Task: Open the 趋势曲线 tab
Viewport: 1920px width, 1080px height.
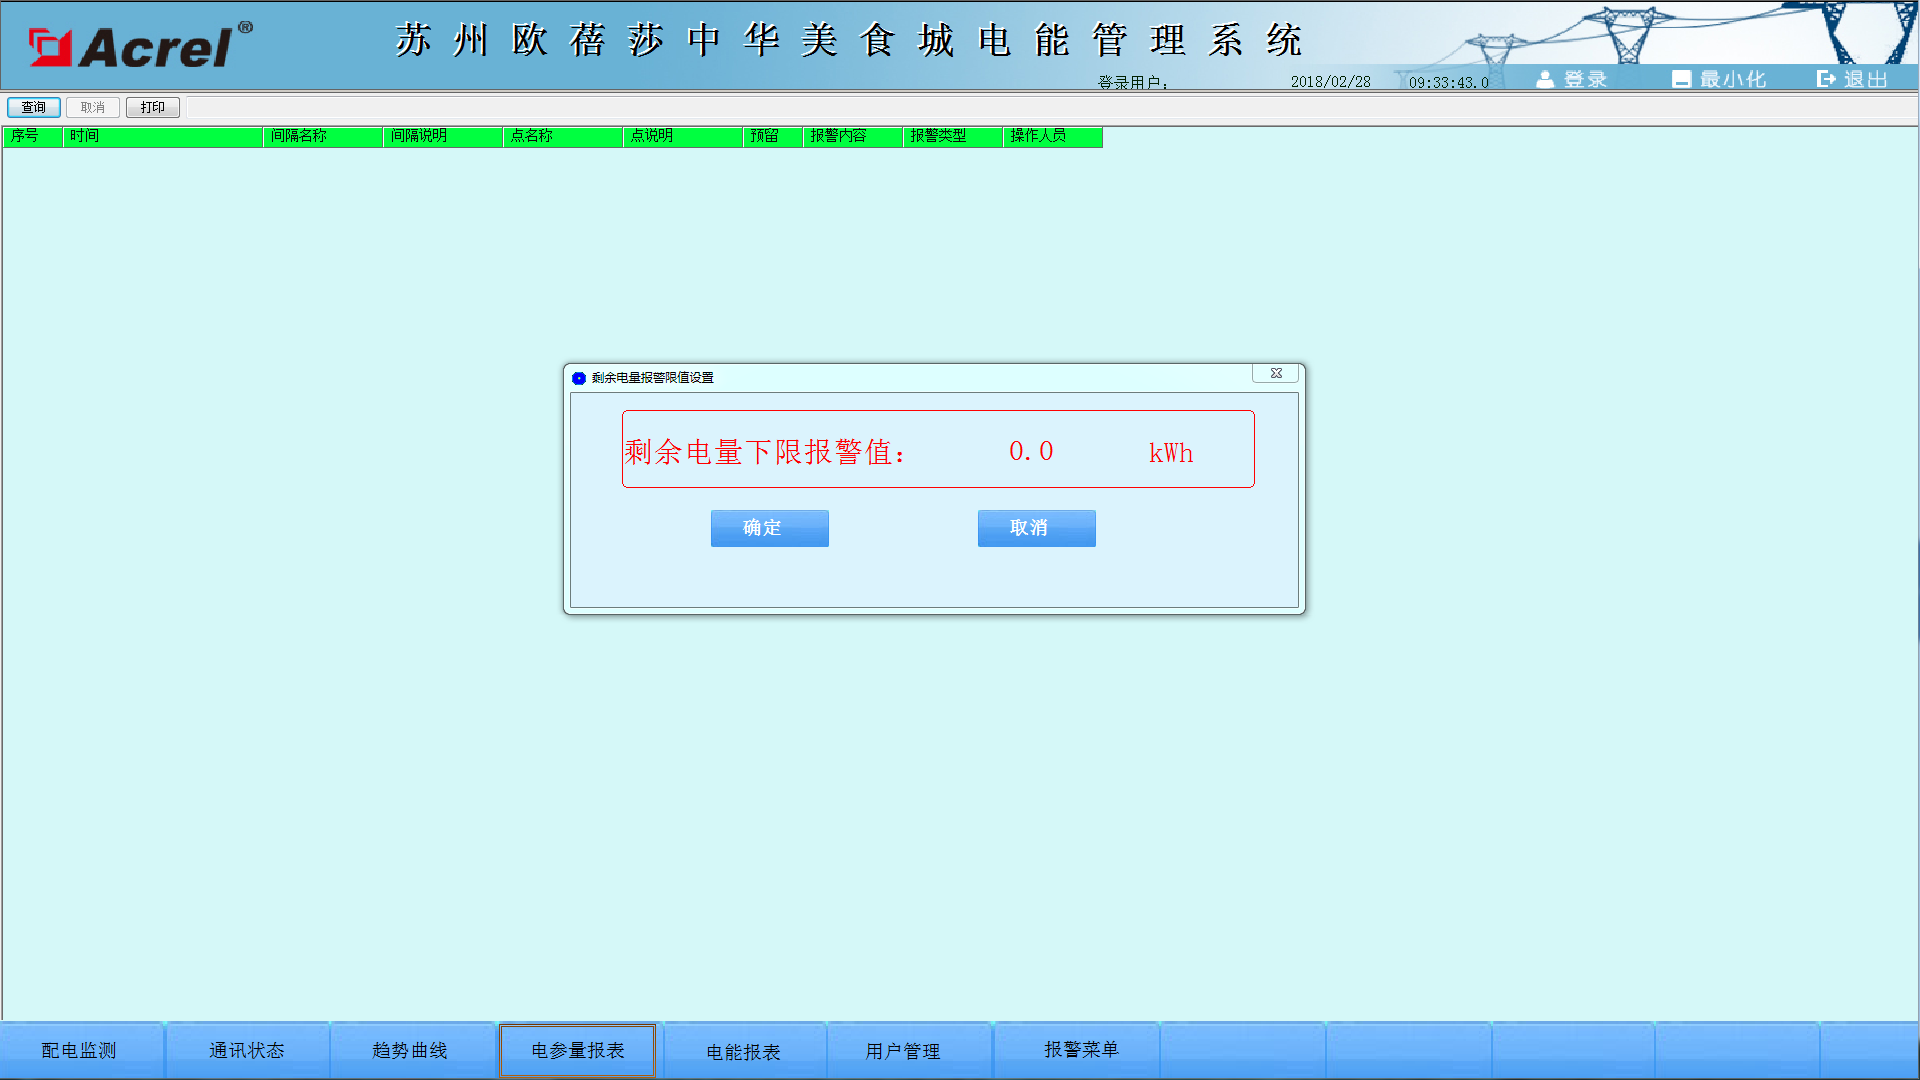Action: click(410, 1050)
